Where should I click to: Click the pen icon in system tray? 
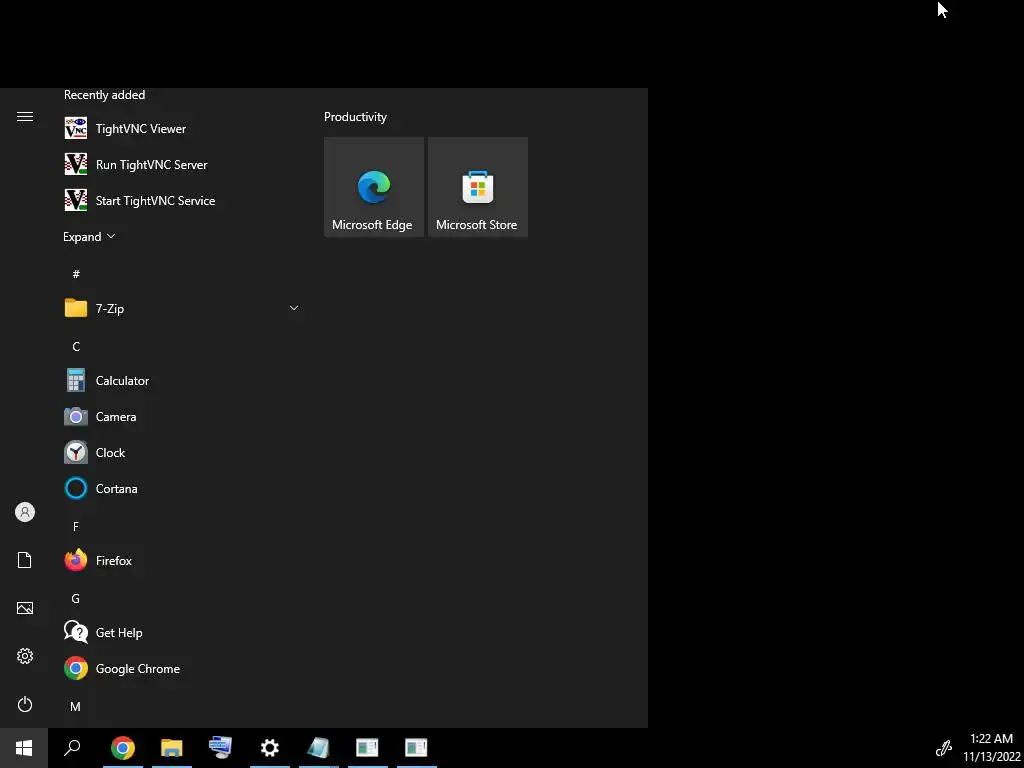(944, 748)
